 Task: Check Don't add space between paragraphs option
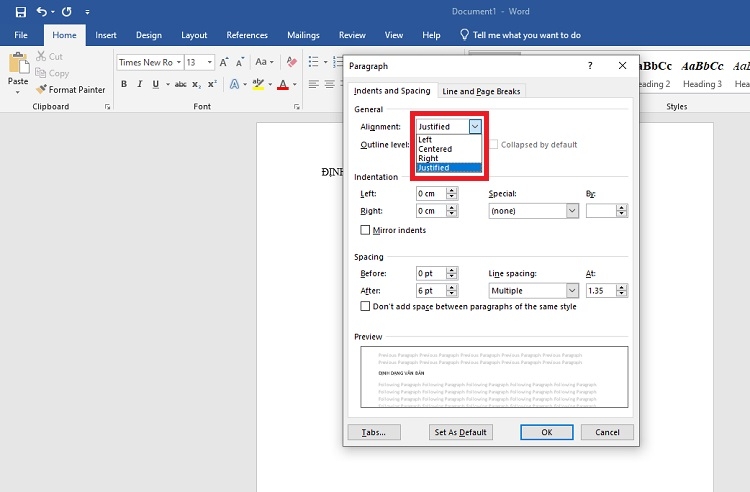pos(365,306)
